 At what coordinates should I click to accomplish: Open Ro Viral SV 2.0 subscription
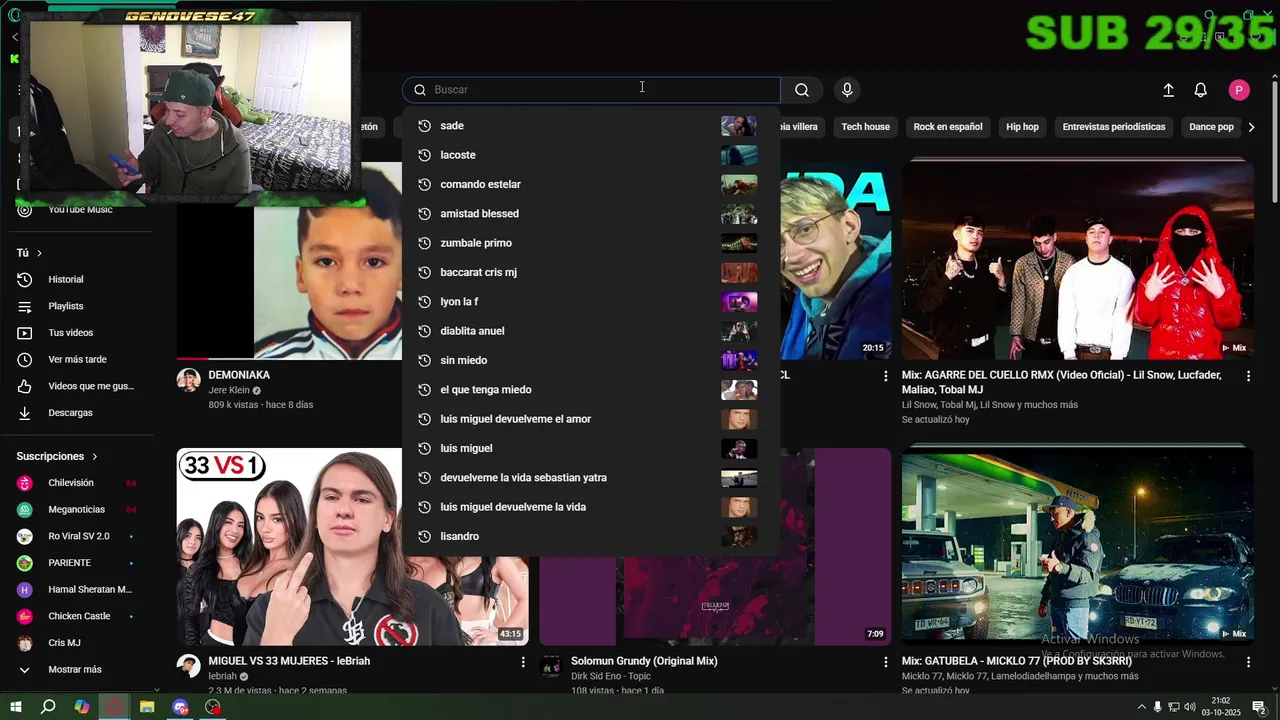[x=80, y=536]
